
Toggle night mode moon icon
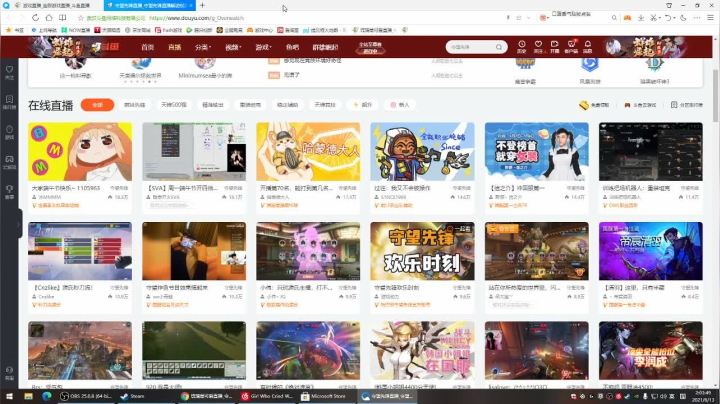[683, 17]
